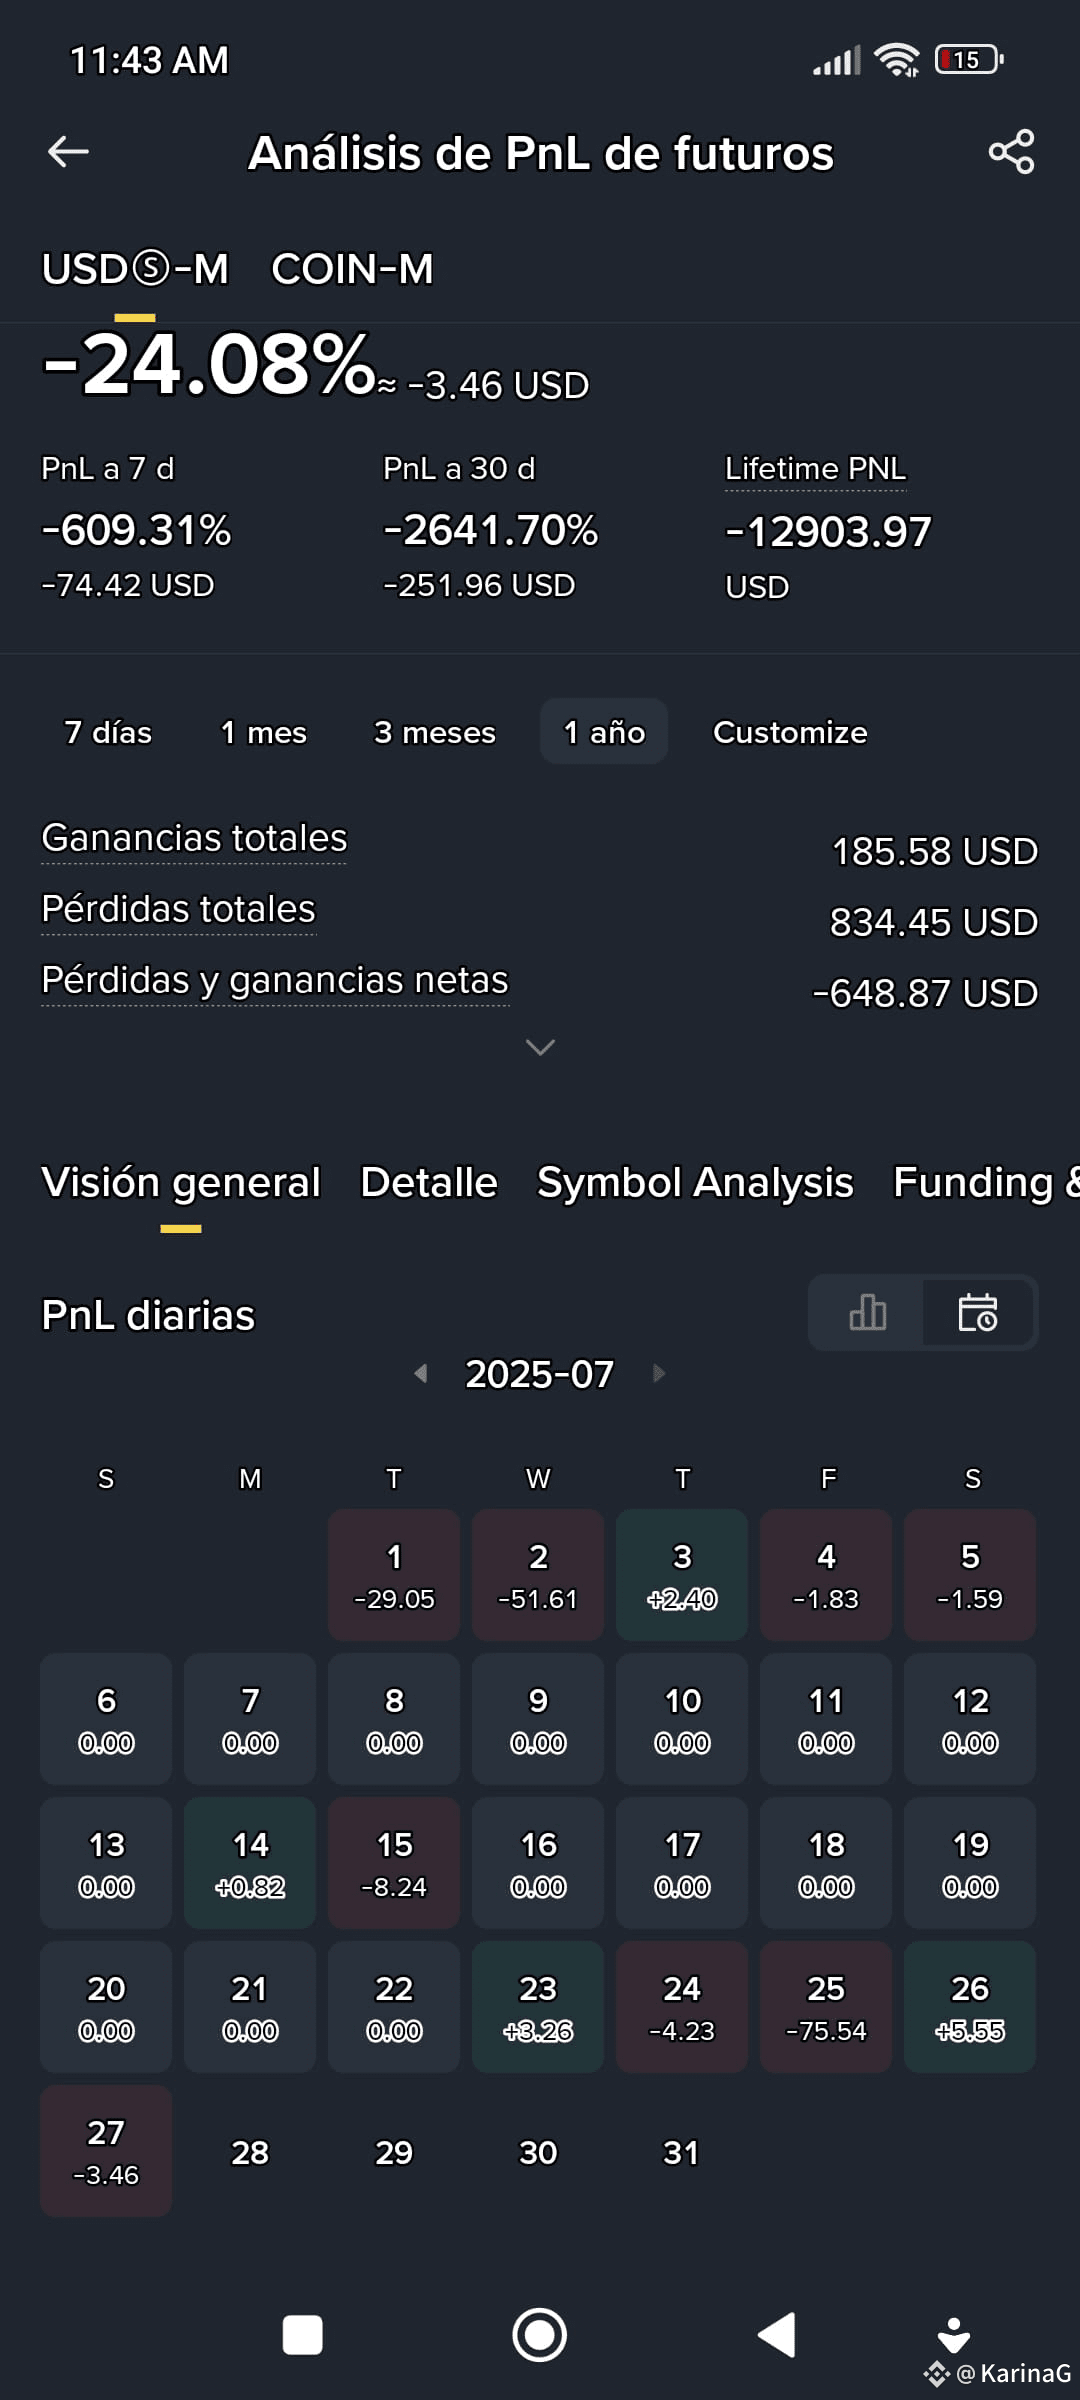The image size is (1080, 2400).
Task: Open the Symbol Analysis tab
Action: pyautogui.click(x=695, y=1183)
